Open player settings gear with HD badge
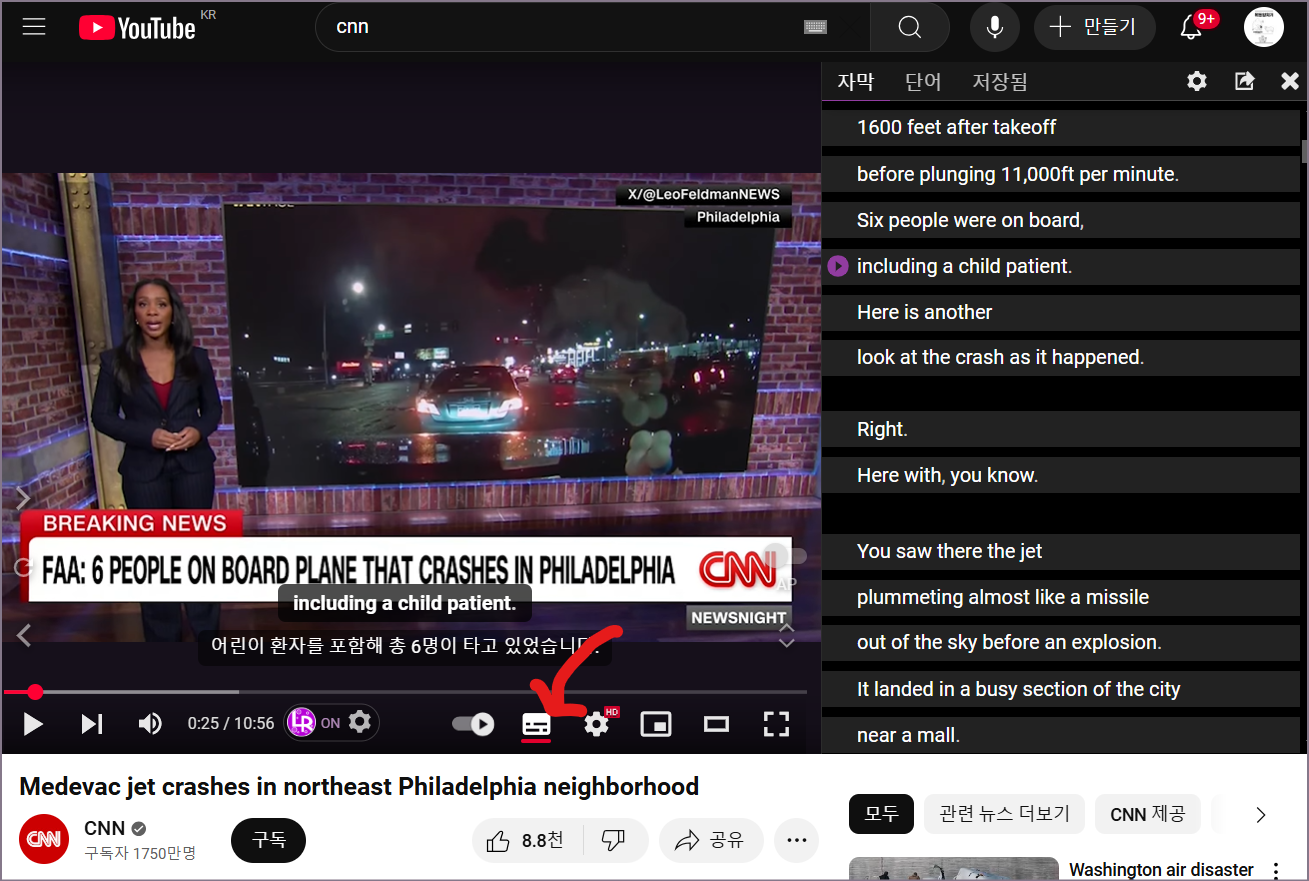 [x=597, y=724]
